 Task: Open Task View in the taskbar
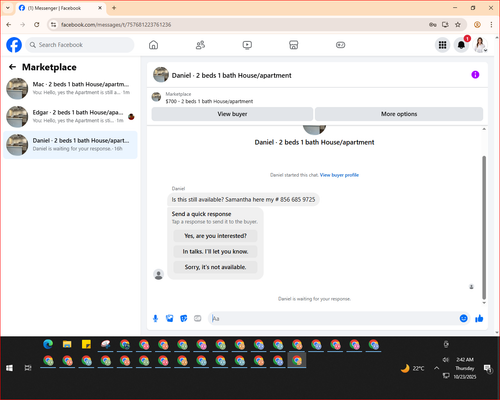coord(28,368)
